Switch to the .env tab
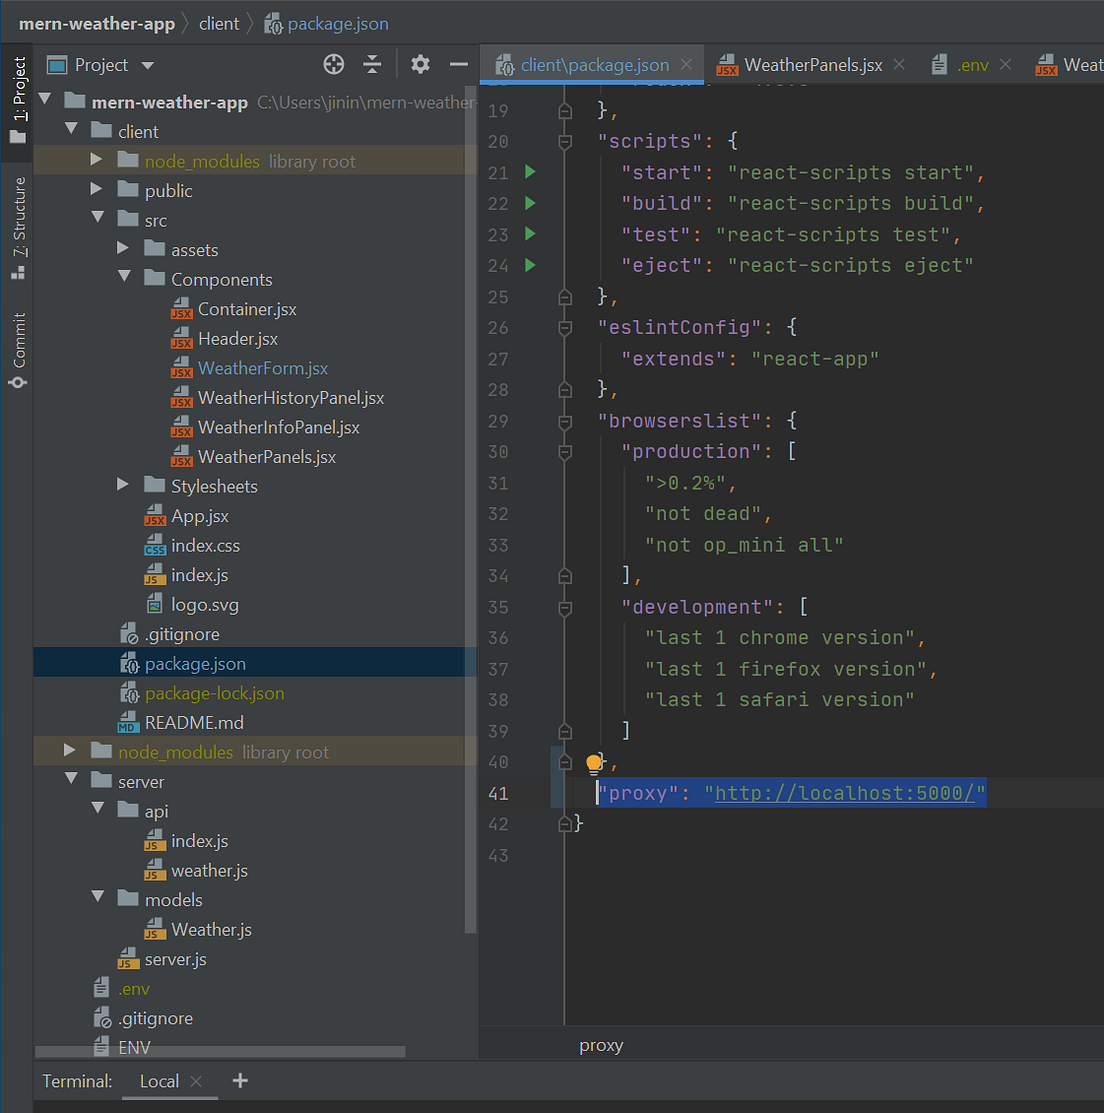1104x1113 pixels. pos(972,64)
